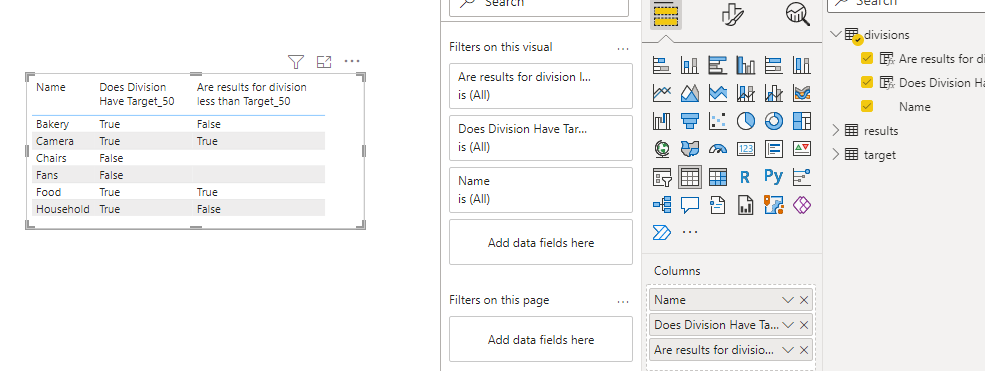Screen dimensions: 985x371
Task: Select the R script visual
Action: (746, 177)
